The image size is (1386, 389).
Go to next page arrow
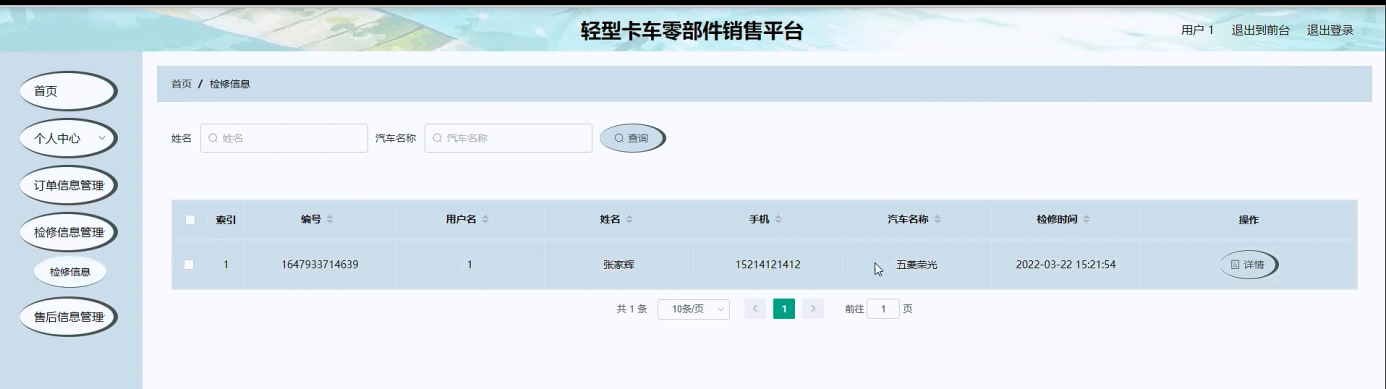pyautogui.click(x=813, y=309)
